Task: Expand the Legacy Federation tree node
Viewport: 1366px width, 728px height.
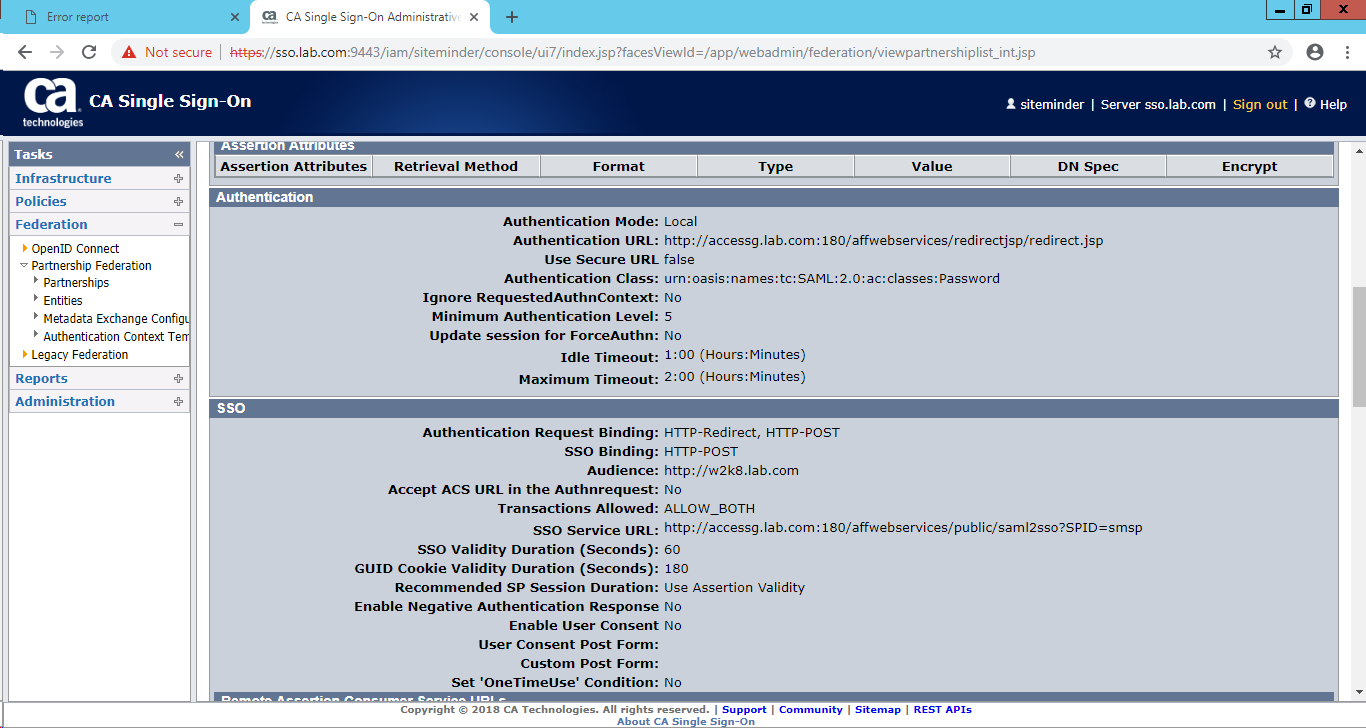Action: pyautogui.click(x=25, y=354)
